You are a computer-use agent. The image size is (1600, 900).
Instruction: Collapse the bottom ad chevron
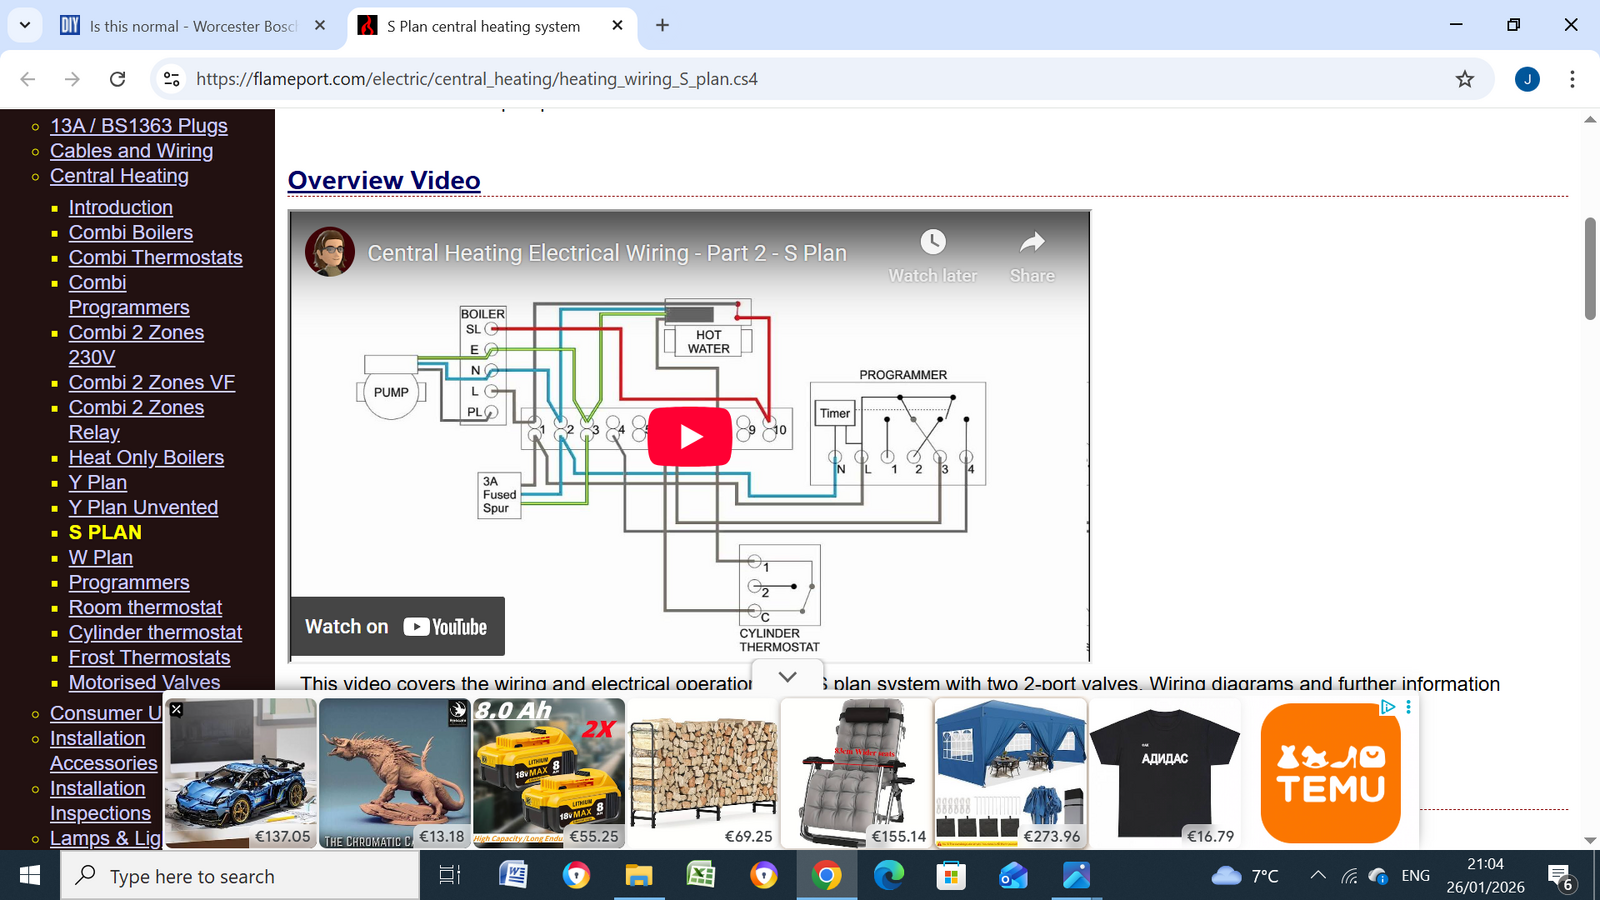click(787, 677)
